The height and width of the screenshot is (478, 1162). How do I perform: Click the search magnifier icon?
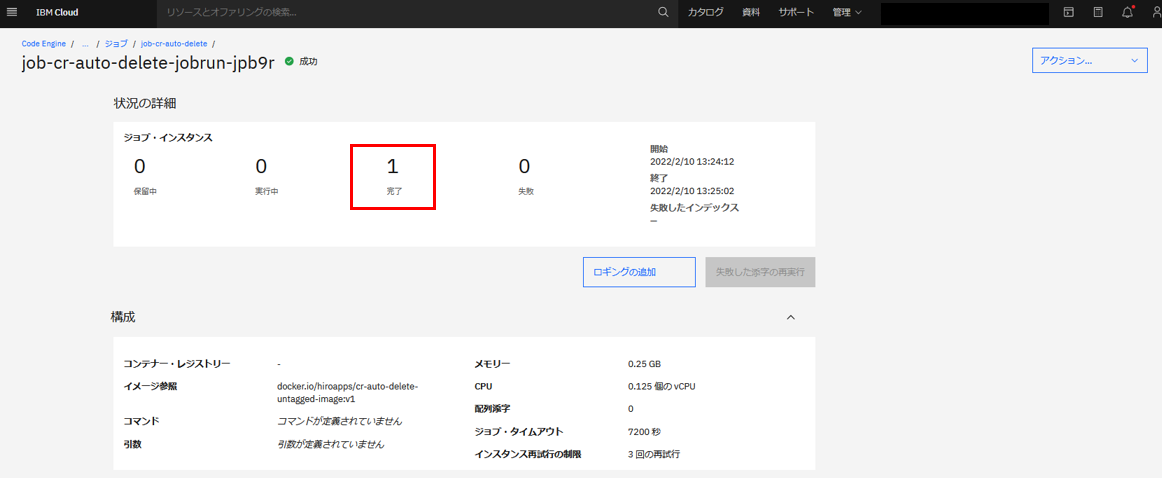coord(663,13)
